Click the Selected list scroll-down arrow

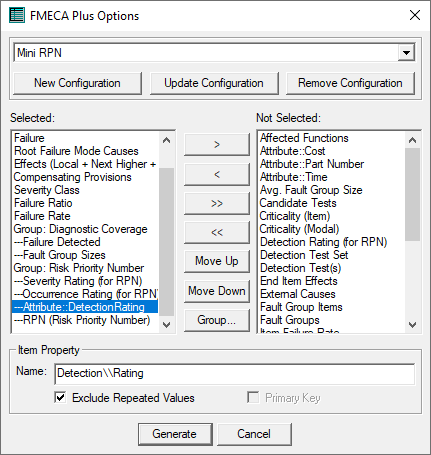click(x=166, y=324)
